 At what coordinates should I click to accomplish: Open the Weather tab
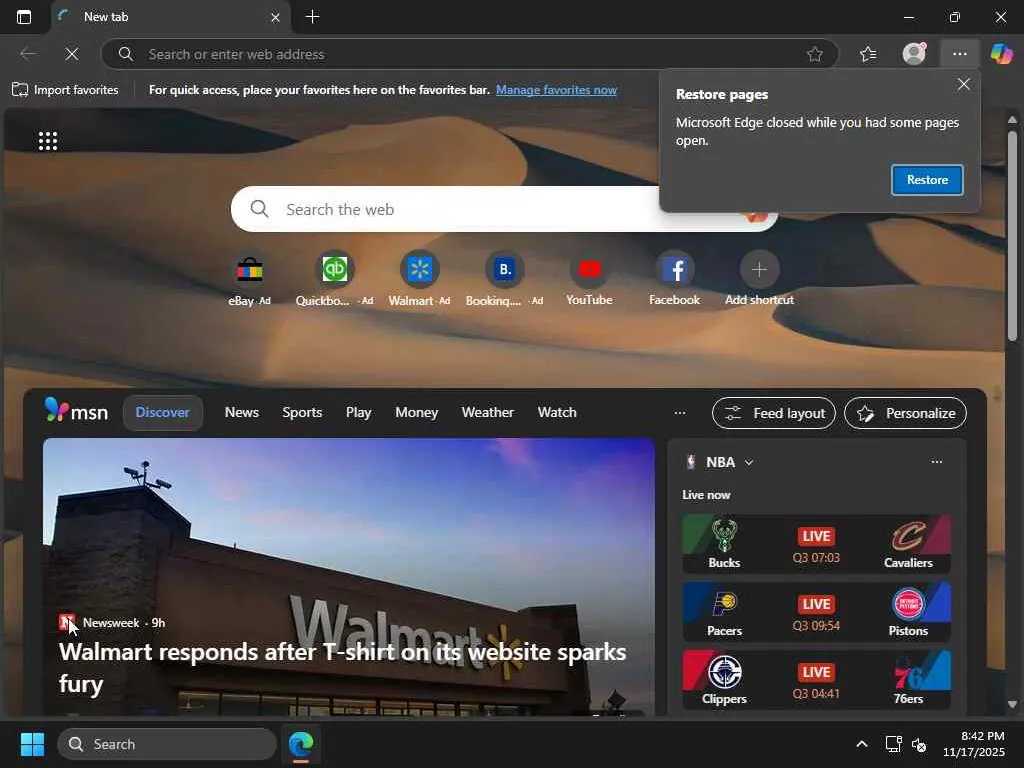(x=487, y=412)
